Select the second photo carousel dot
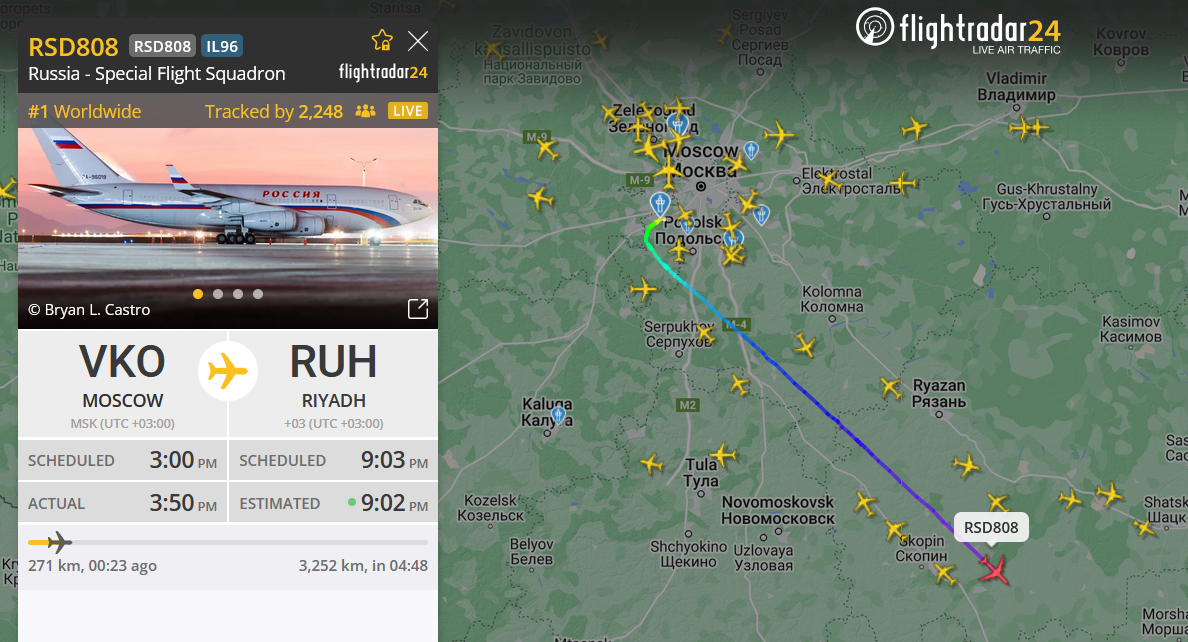This screenshot has height=642, width=1188. click(218, 294)
